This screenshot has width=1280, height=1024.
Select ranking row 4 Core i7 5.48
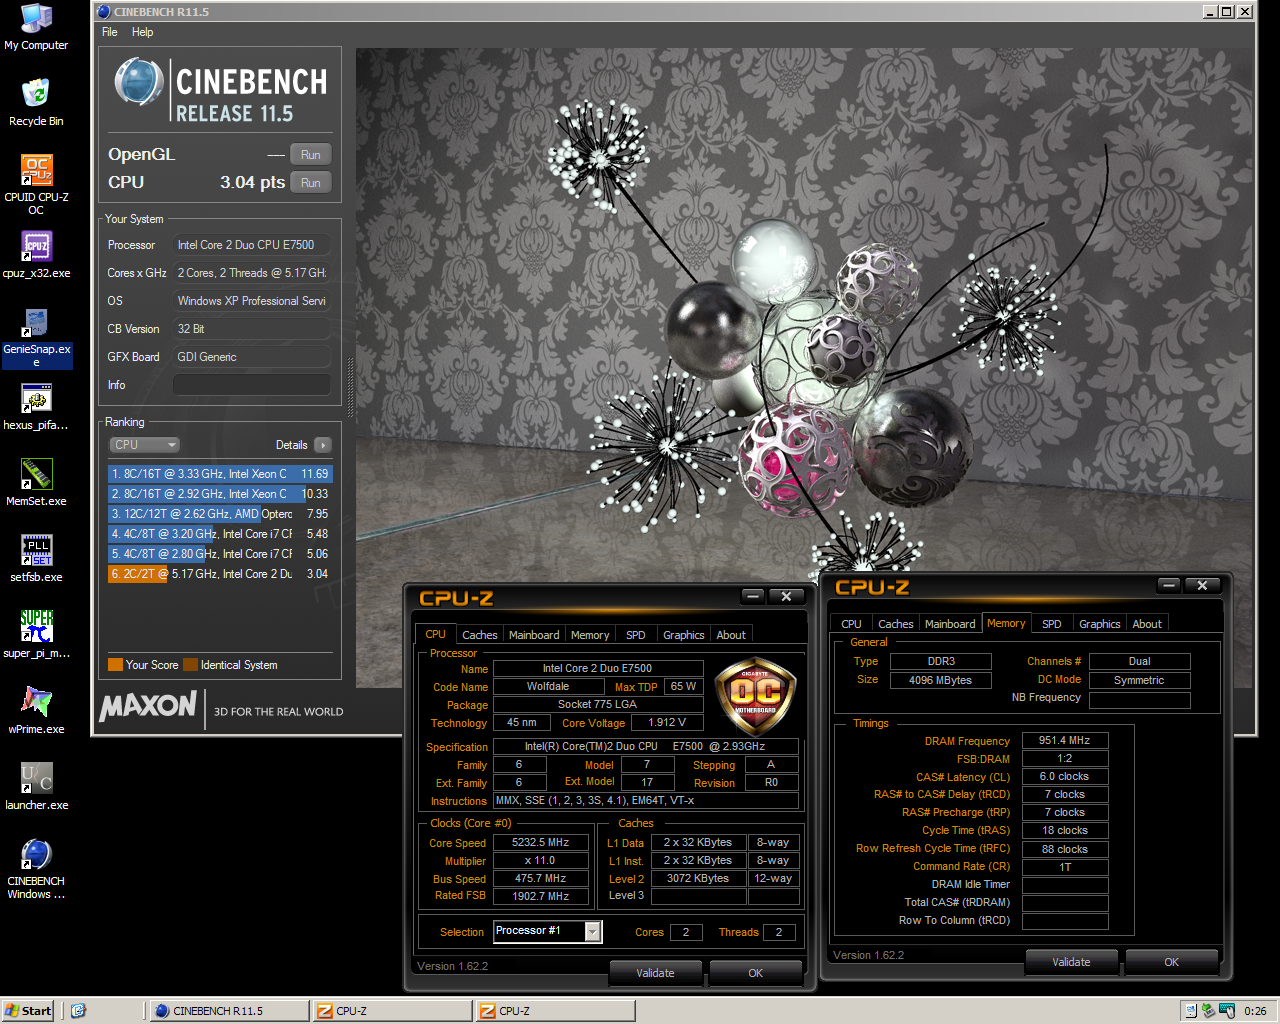[x=219, y=534]
